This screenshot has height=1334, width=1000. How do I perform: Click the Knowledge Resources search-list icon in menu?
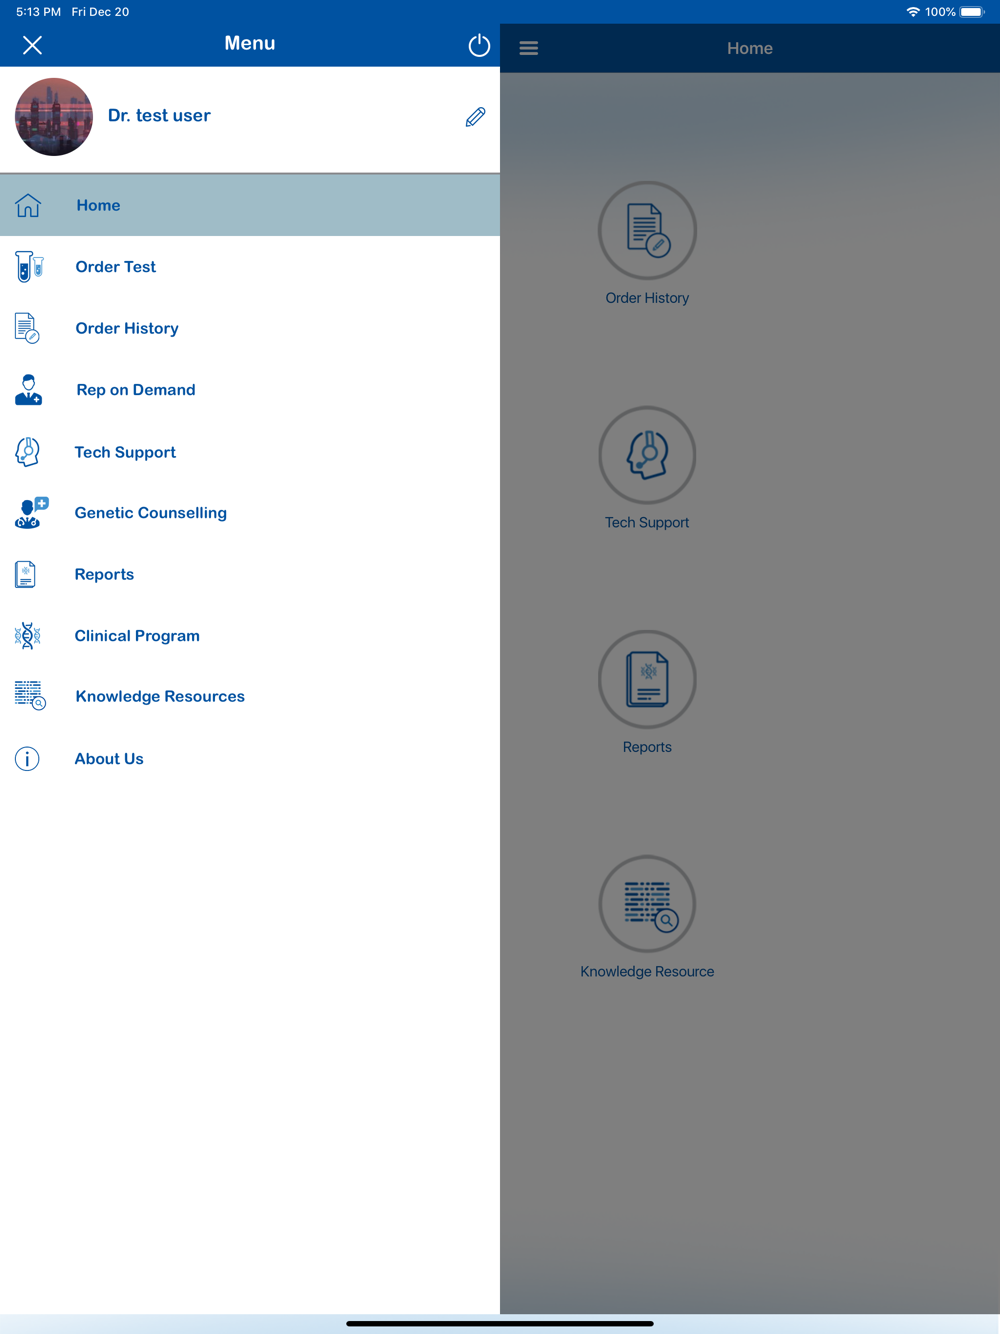[30, 696]
